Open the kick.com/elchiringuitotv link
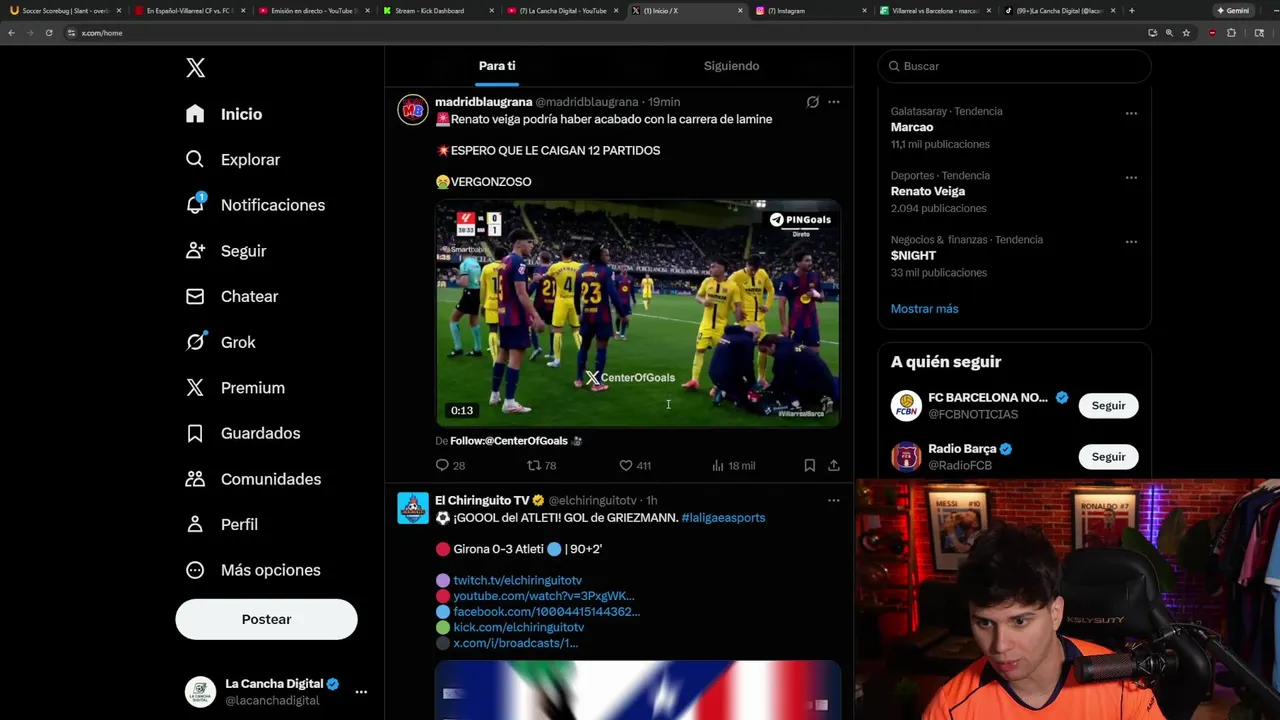Image resolution: width=1280 pixels, height=720 pixels. pos(518,627)
